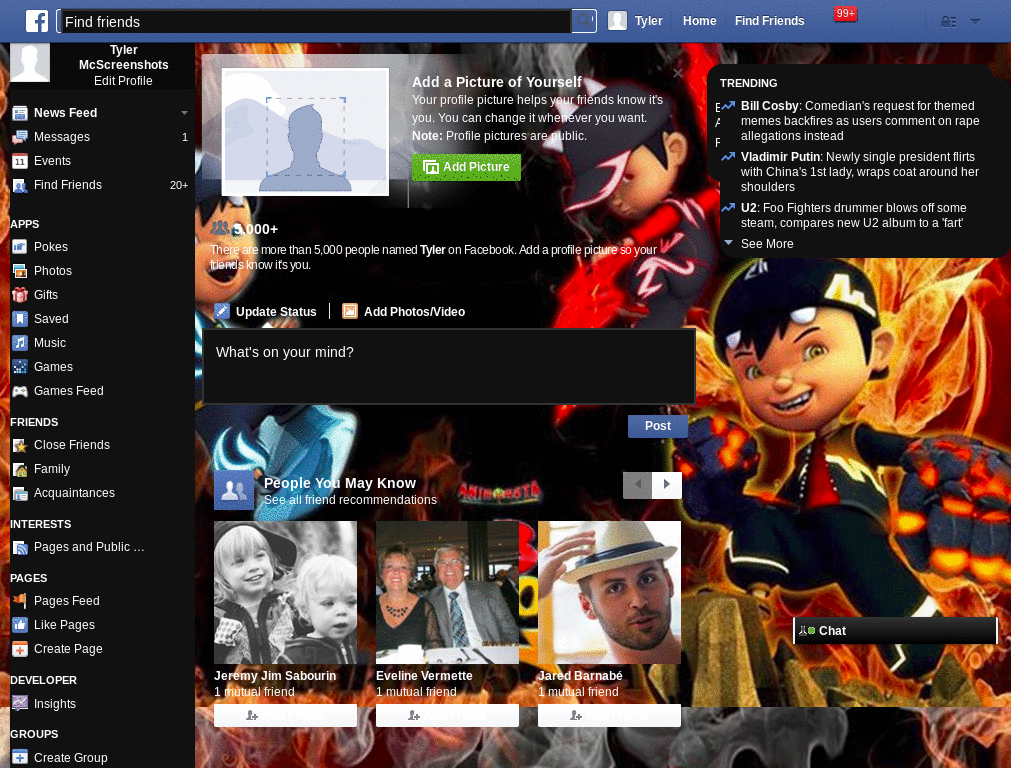Click the Create Page plus icon
This screenshot has width=1024, height=768.
point(20,649)
